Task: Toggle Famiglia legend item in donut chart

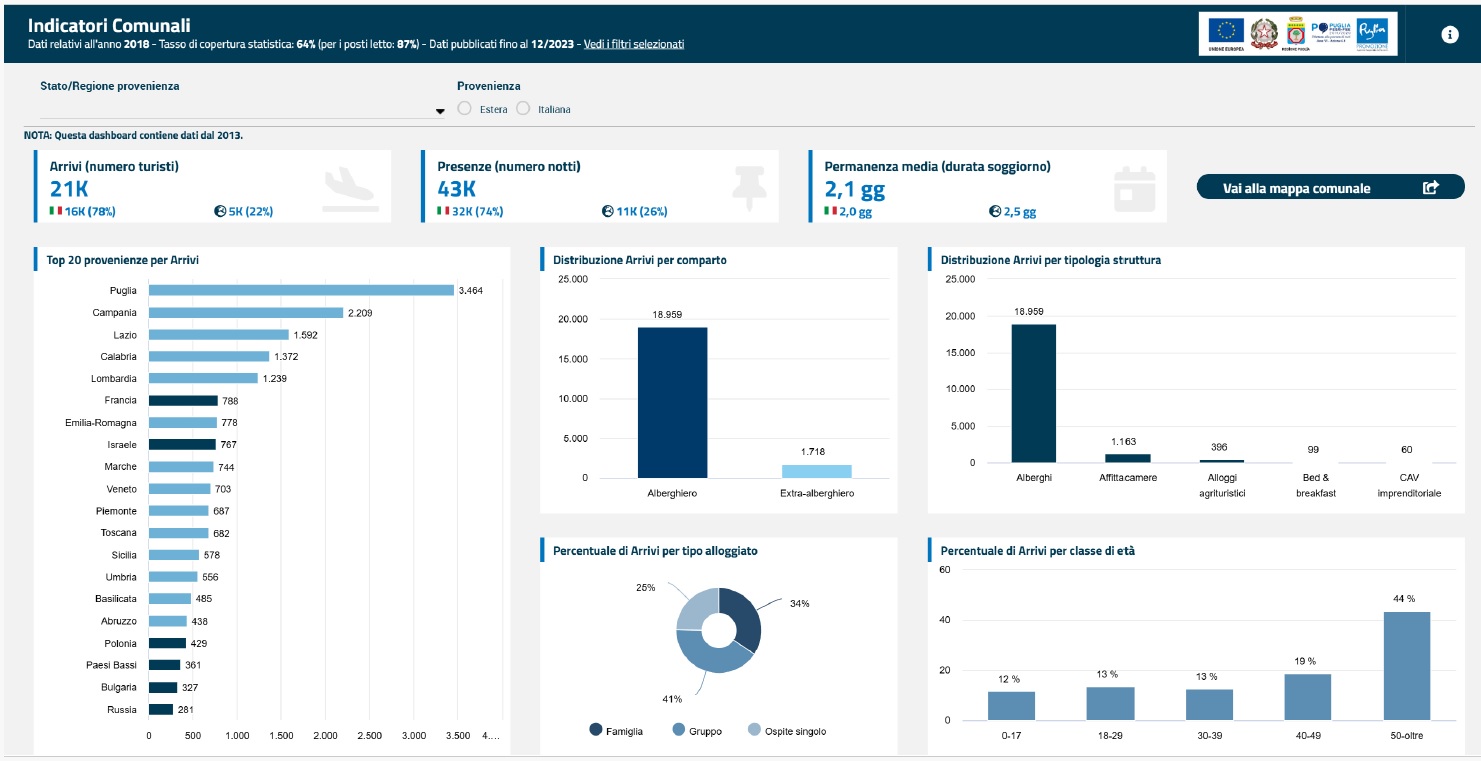Action: [617, 731]
